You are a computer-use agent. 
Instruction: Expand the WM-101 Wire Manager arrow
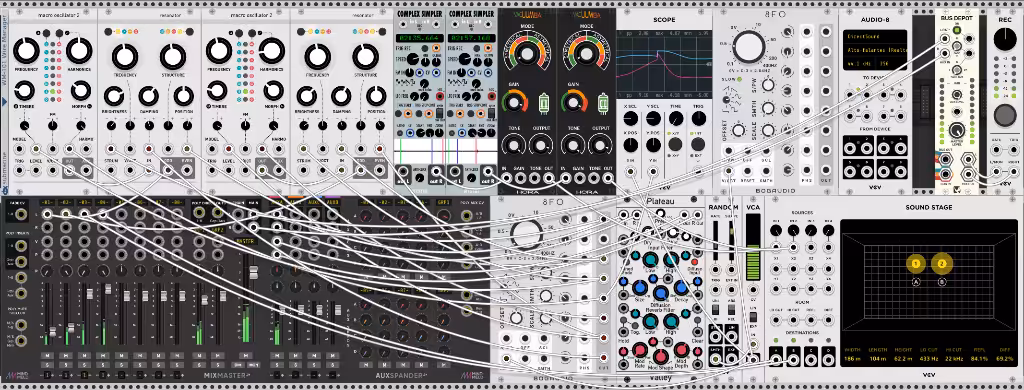click(x=4, y=102)
